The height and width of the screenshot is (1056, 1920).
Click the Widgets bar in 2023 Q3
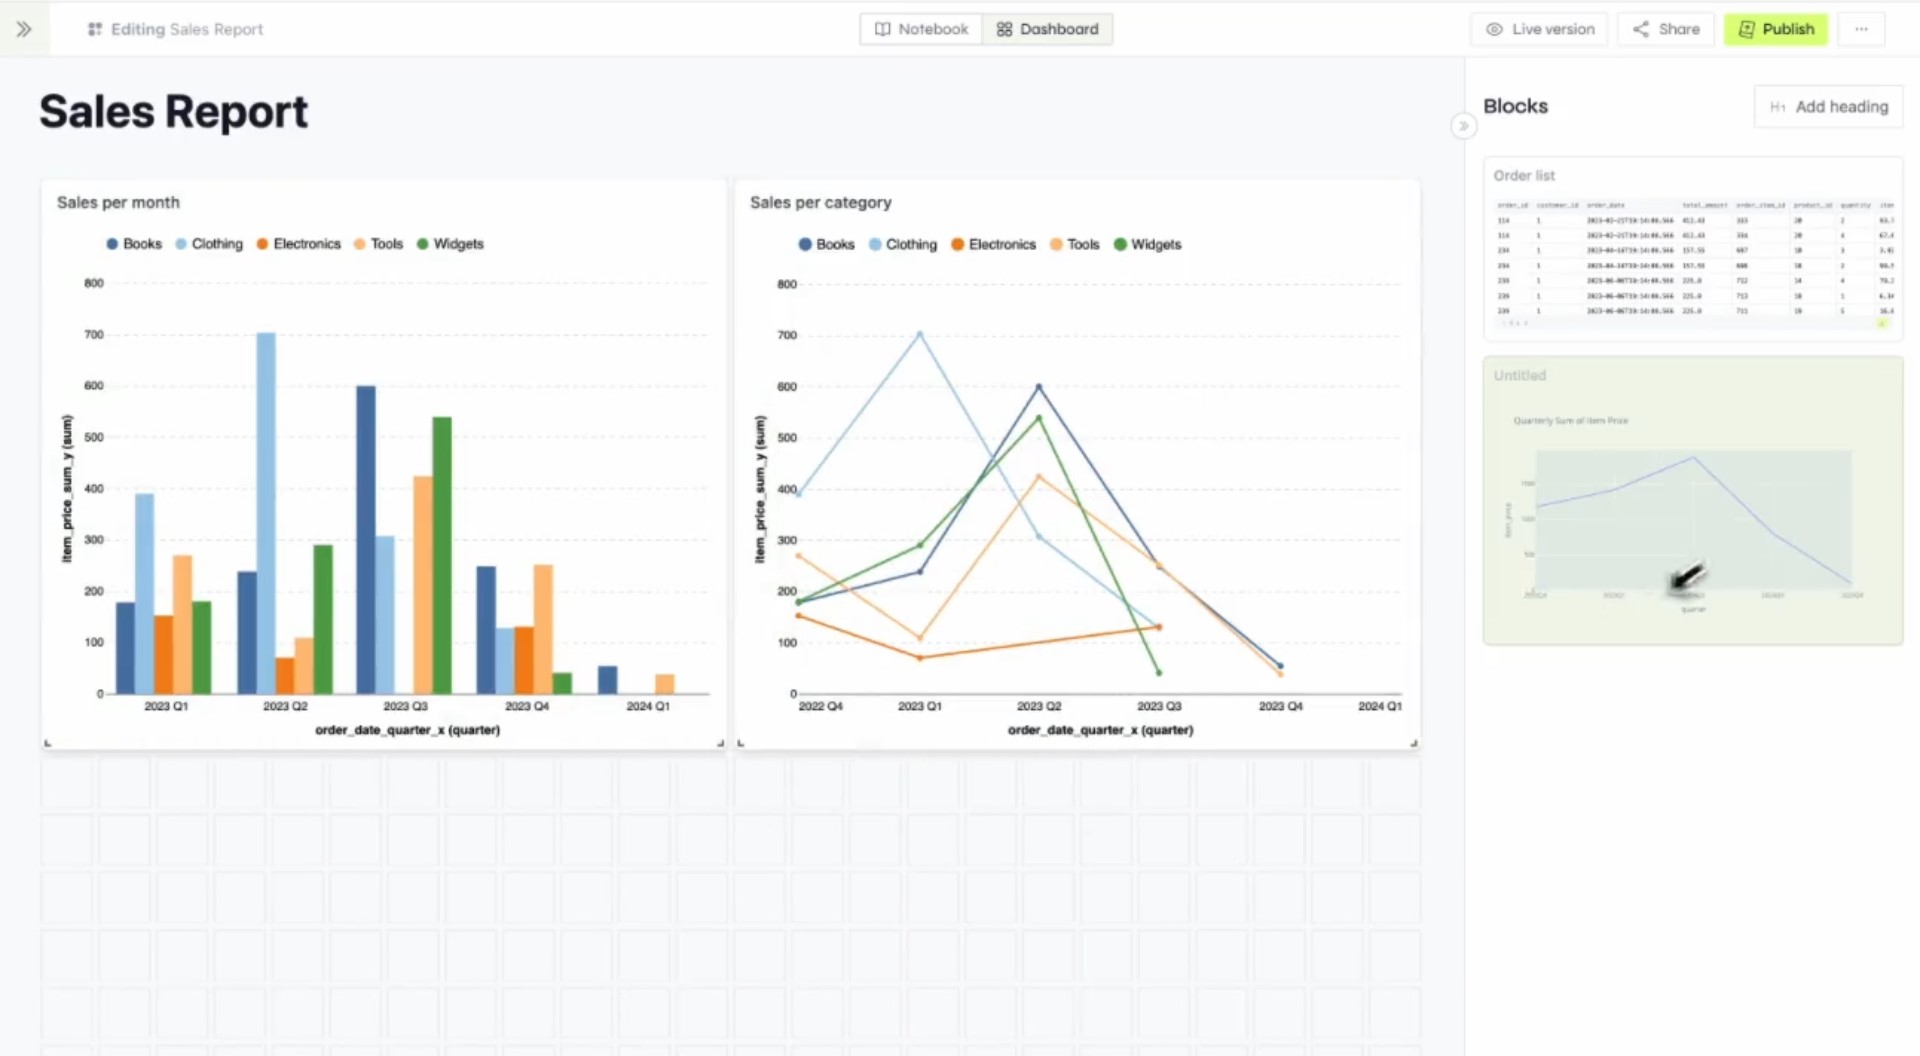click(442, 555)
